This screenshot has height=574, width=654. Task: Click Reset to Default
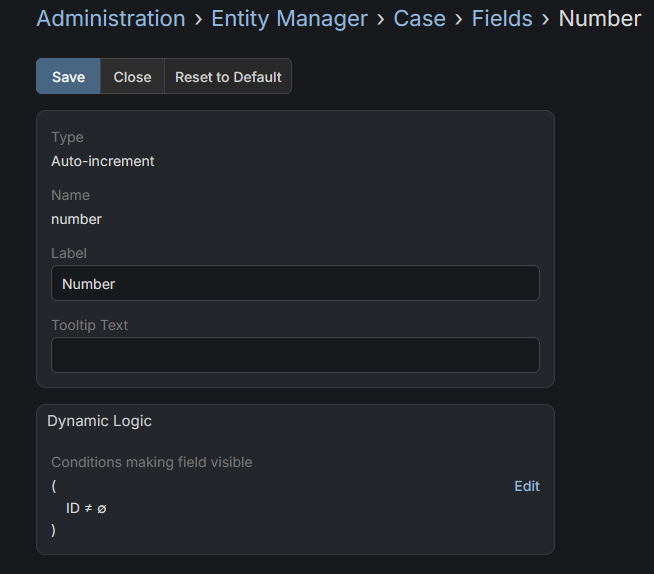click(x=228, y=77)
